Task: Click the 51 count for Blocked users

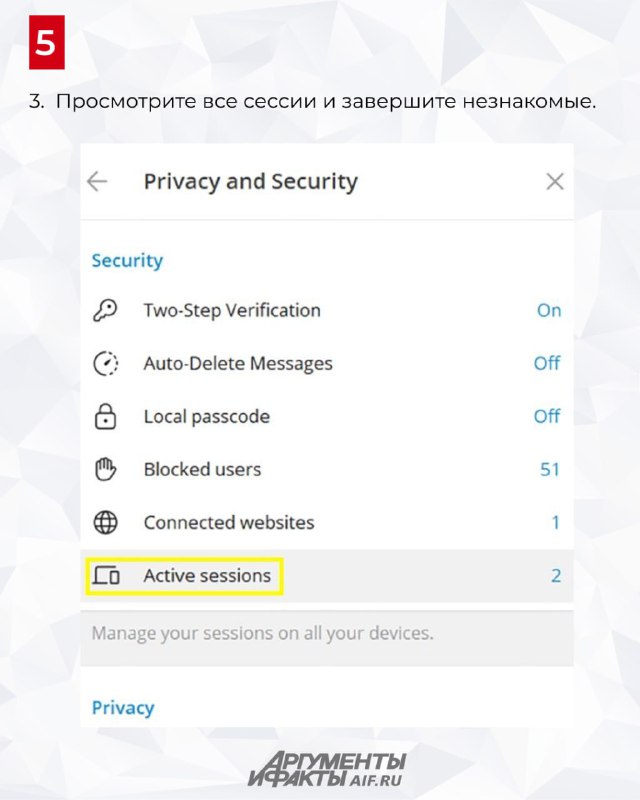Action: 550,469
